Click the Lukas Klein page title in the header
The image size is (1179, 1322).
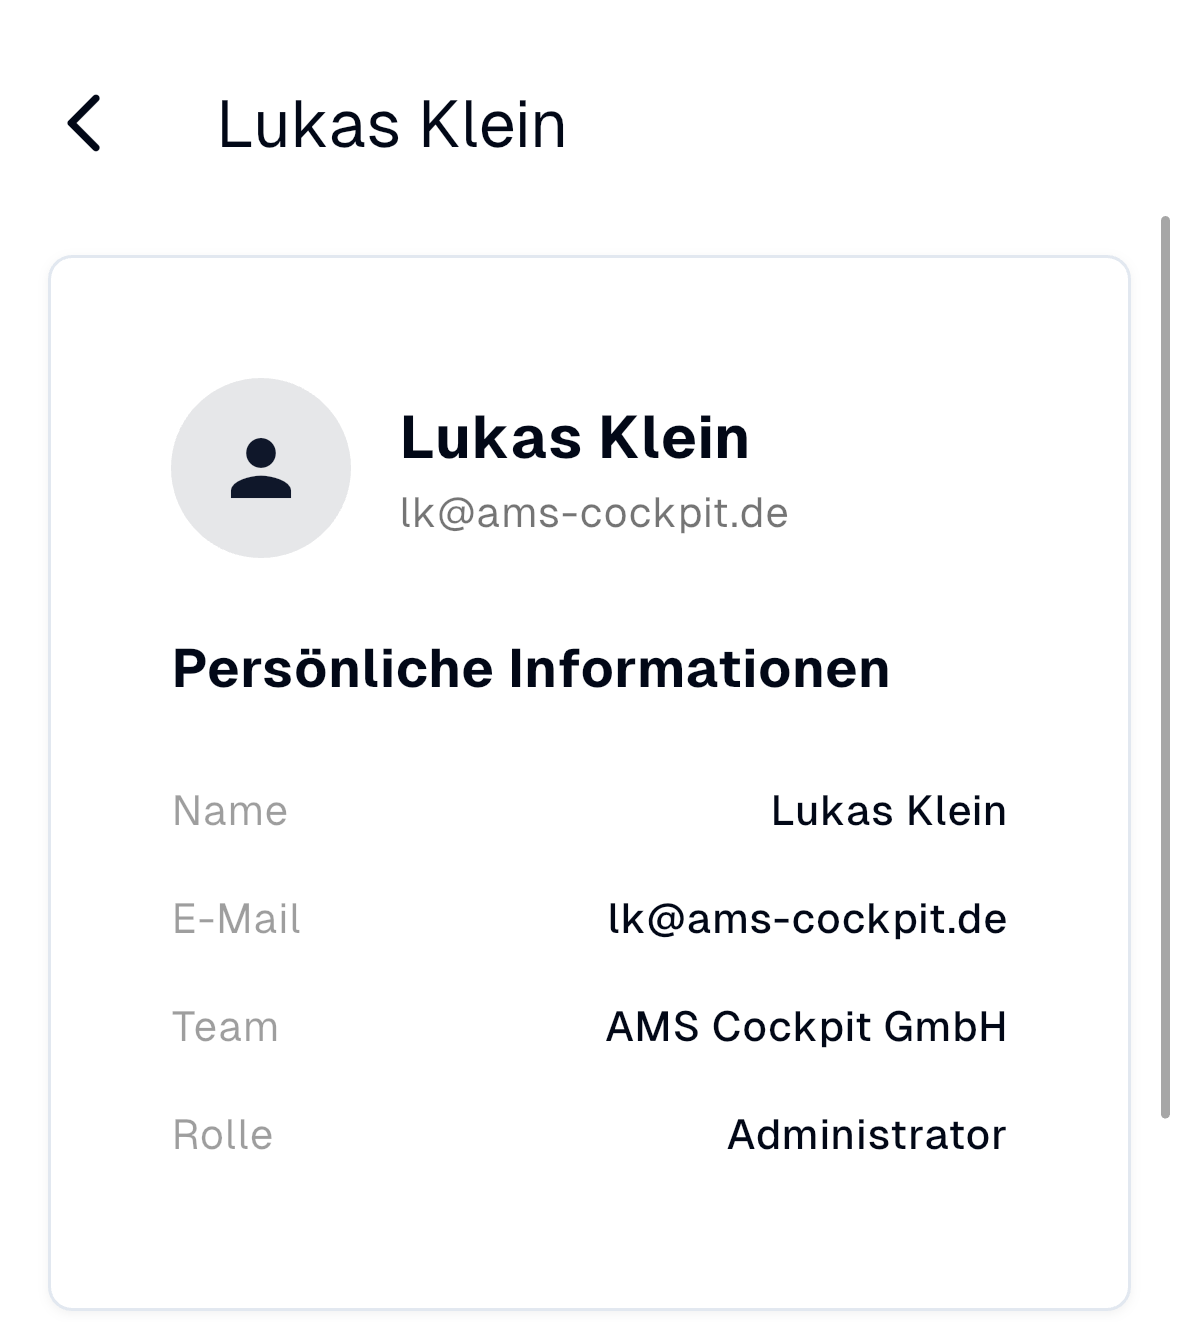point(391,125)
